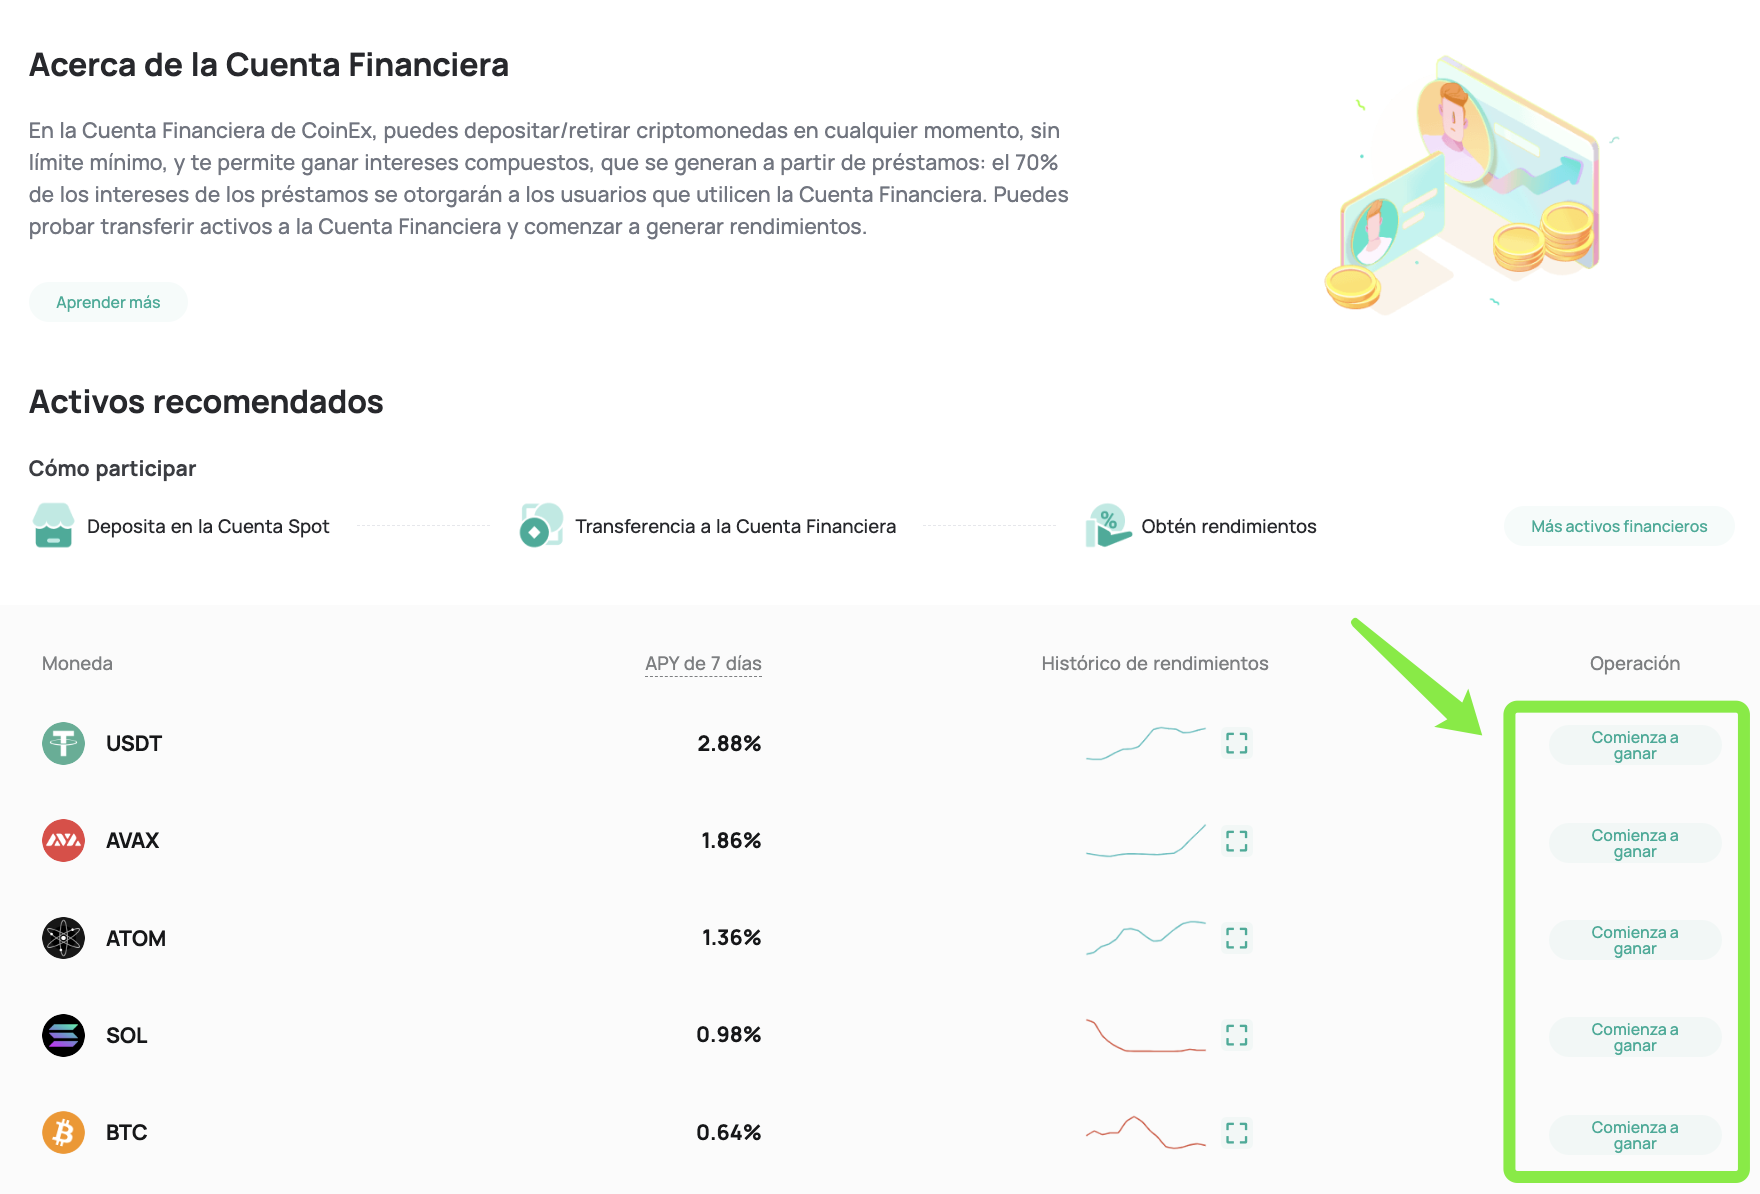
Task: Start earning with ATOM
Action: click(1634, 940)
